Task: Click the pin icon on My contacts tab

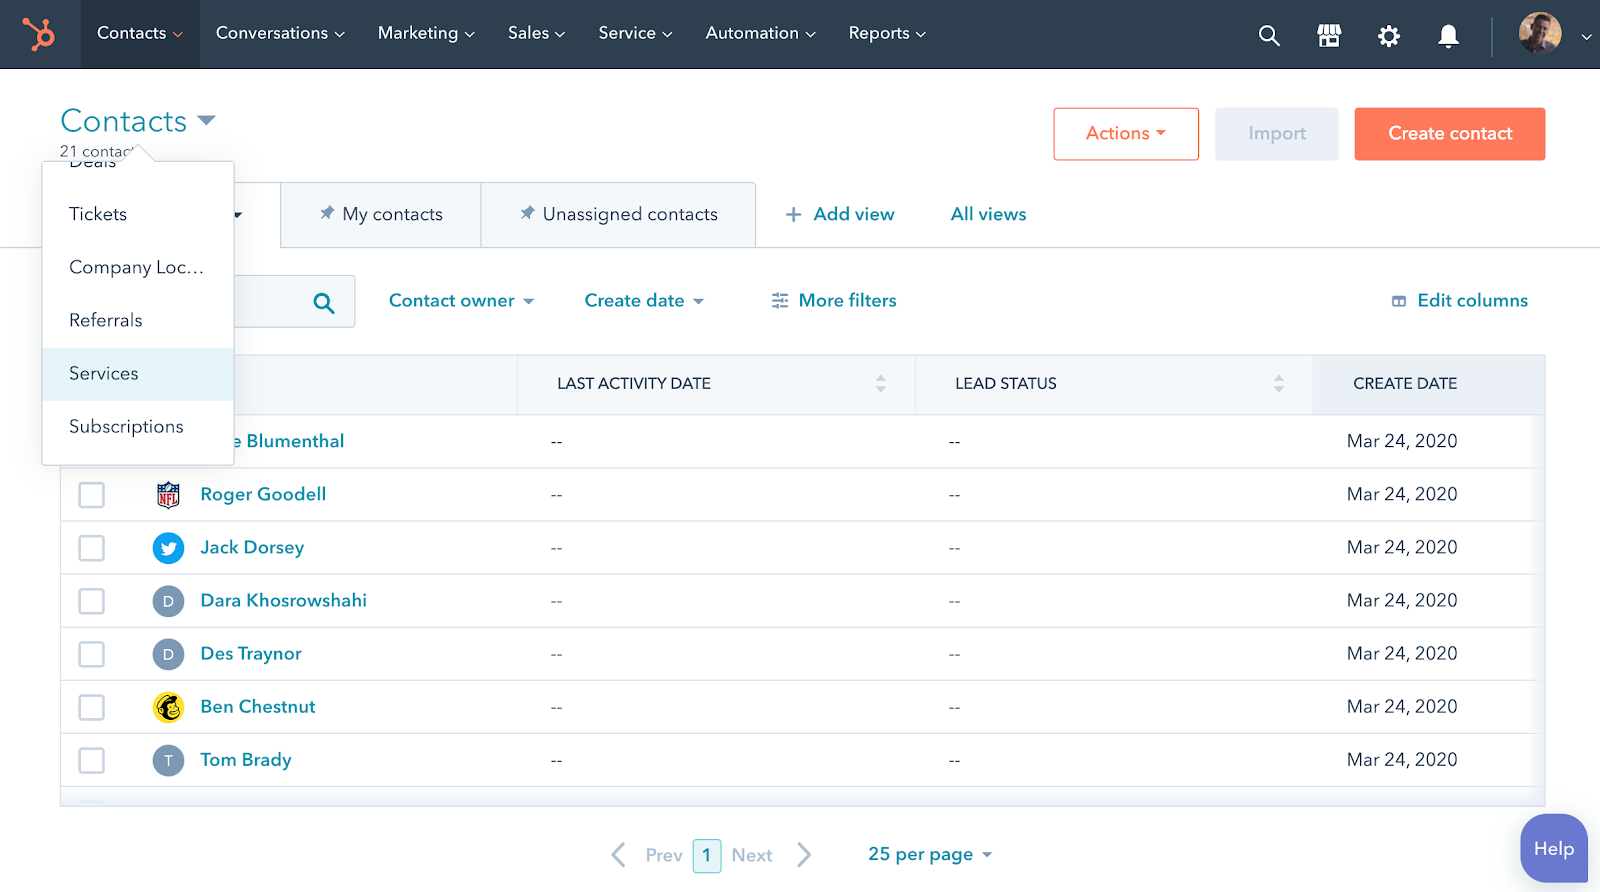Action: (x=327, y=213)
